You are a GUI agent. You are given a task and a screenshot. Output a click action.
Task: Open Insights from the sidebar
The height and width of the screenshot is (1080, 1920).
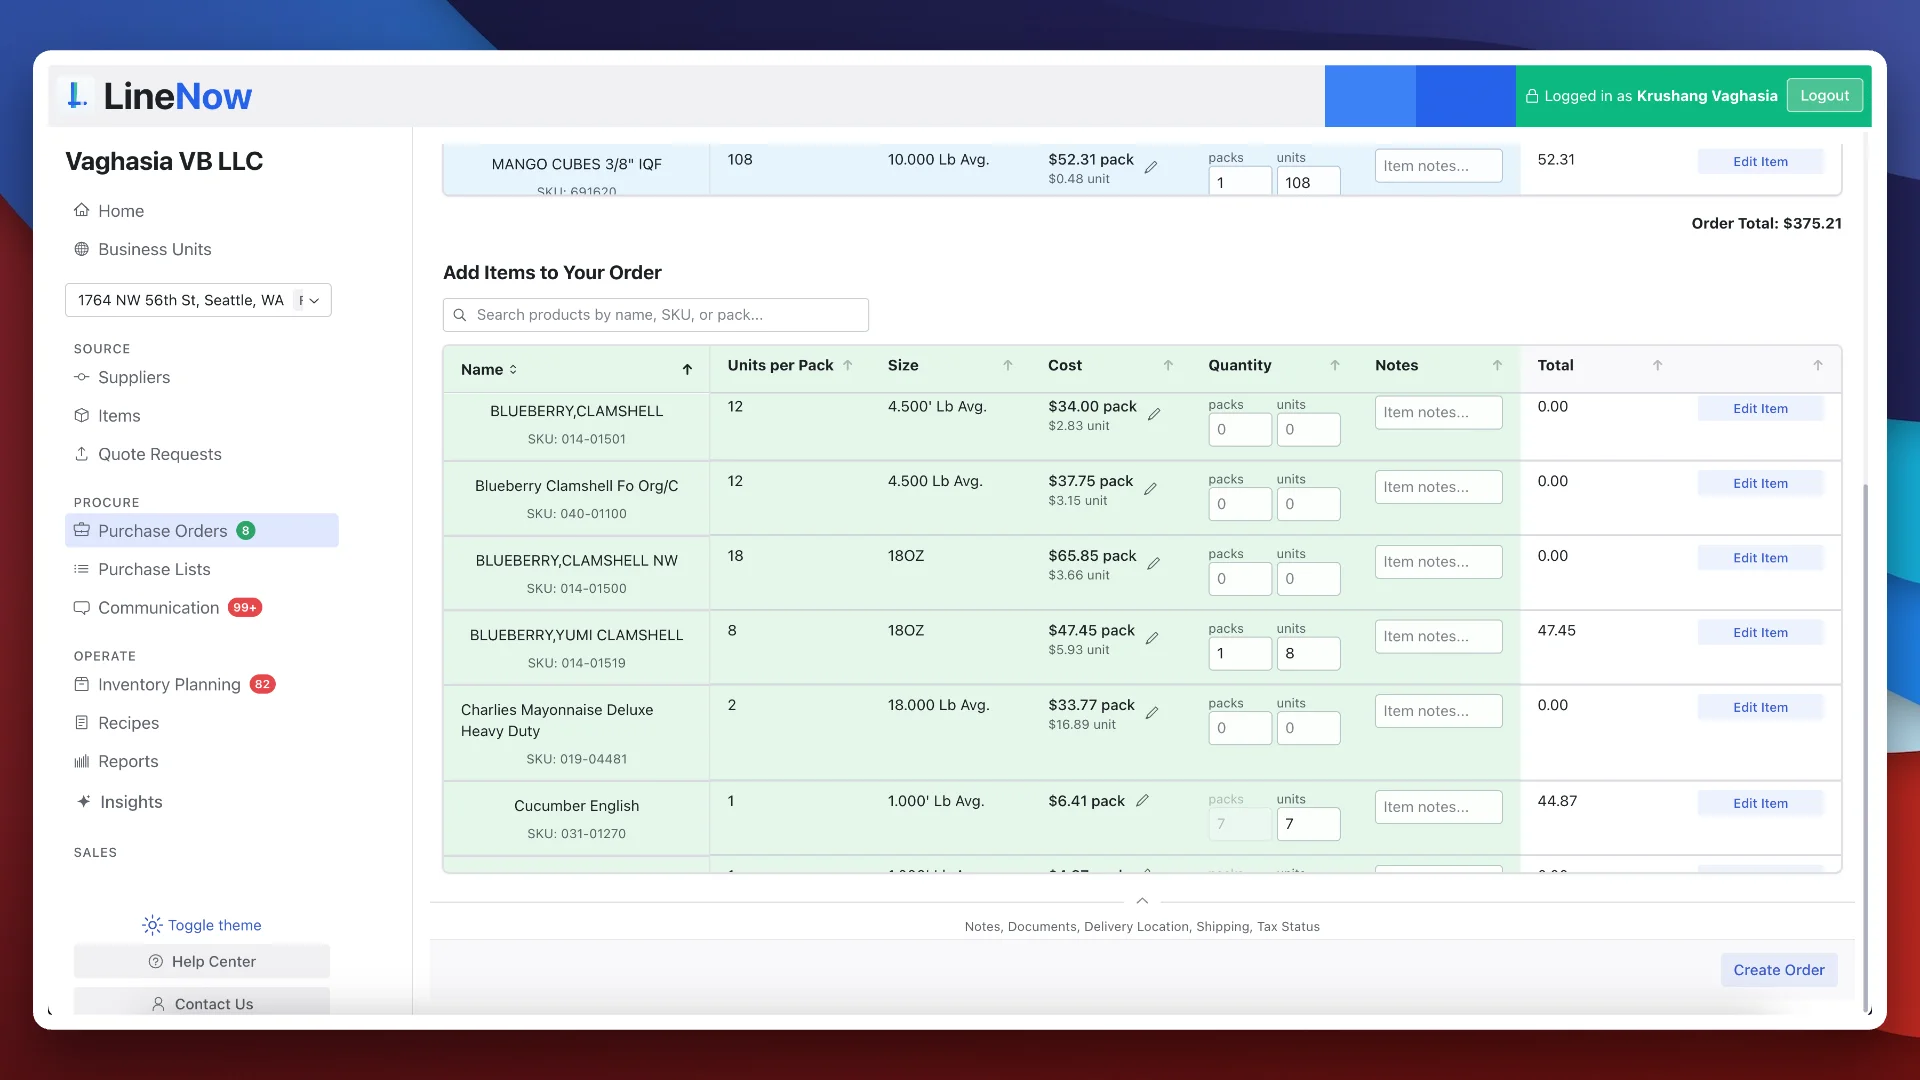click(x=130, y=802)
